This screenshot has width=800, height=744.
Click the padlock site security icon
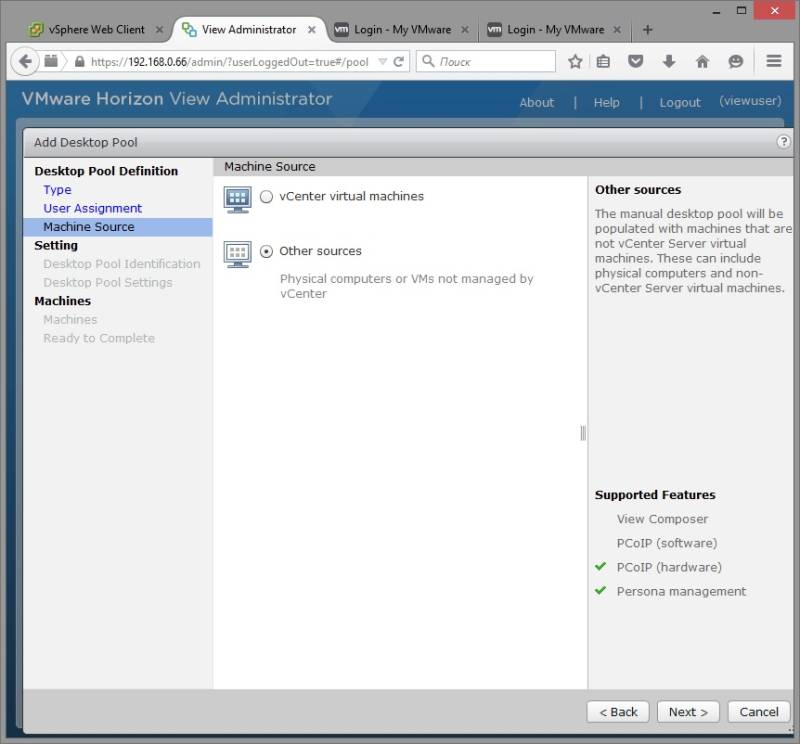(x=80, y=62)
